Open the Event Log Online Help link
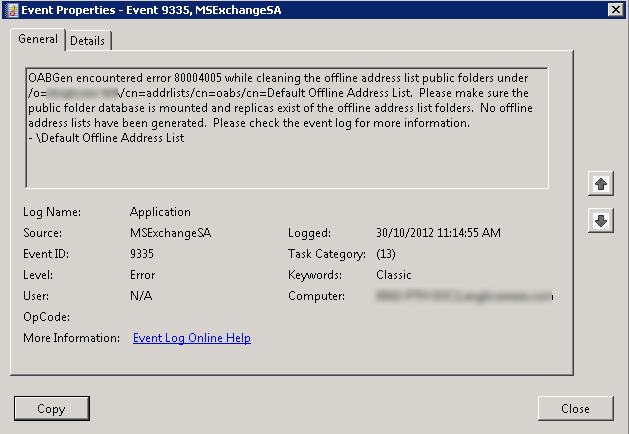The image size is (629, 434). [x=192, y=338]
